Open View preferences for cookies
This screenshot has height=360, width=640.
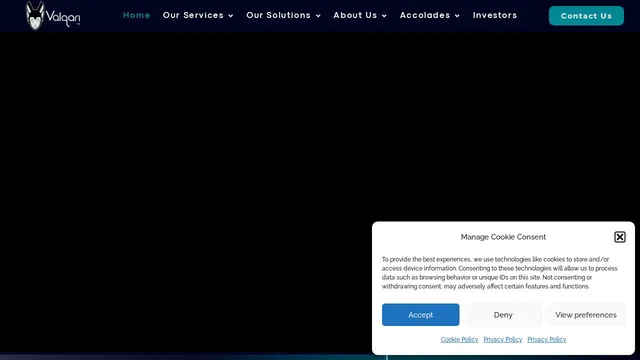click(586, 315)
